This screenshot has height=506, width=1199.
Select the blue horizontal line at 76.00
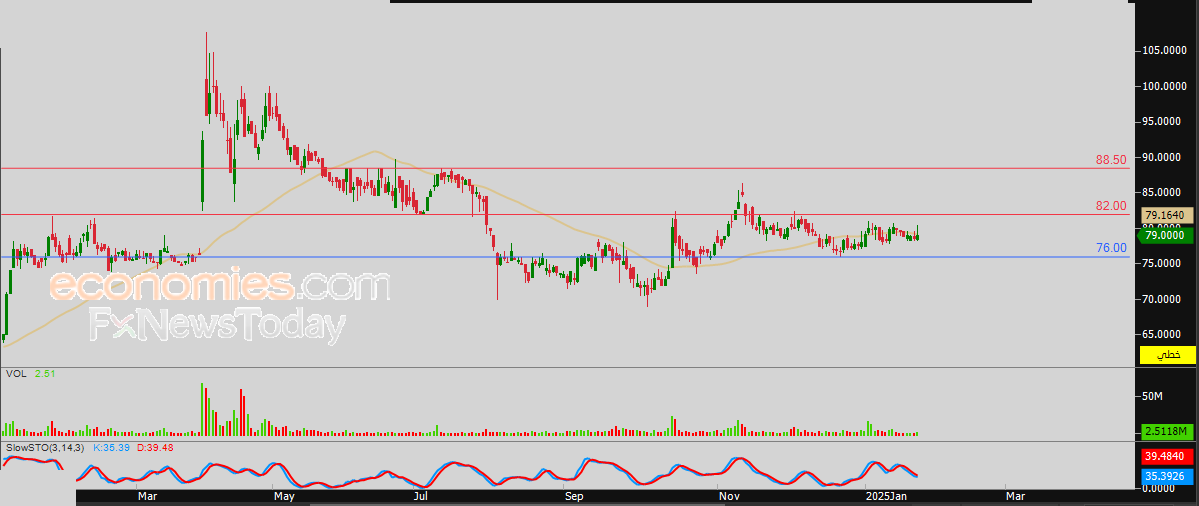[x=566, y=257]
